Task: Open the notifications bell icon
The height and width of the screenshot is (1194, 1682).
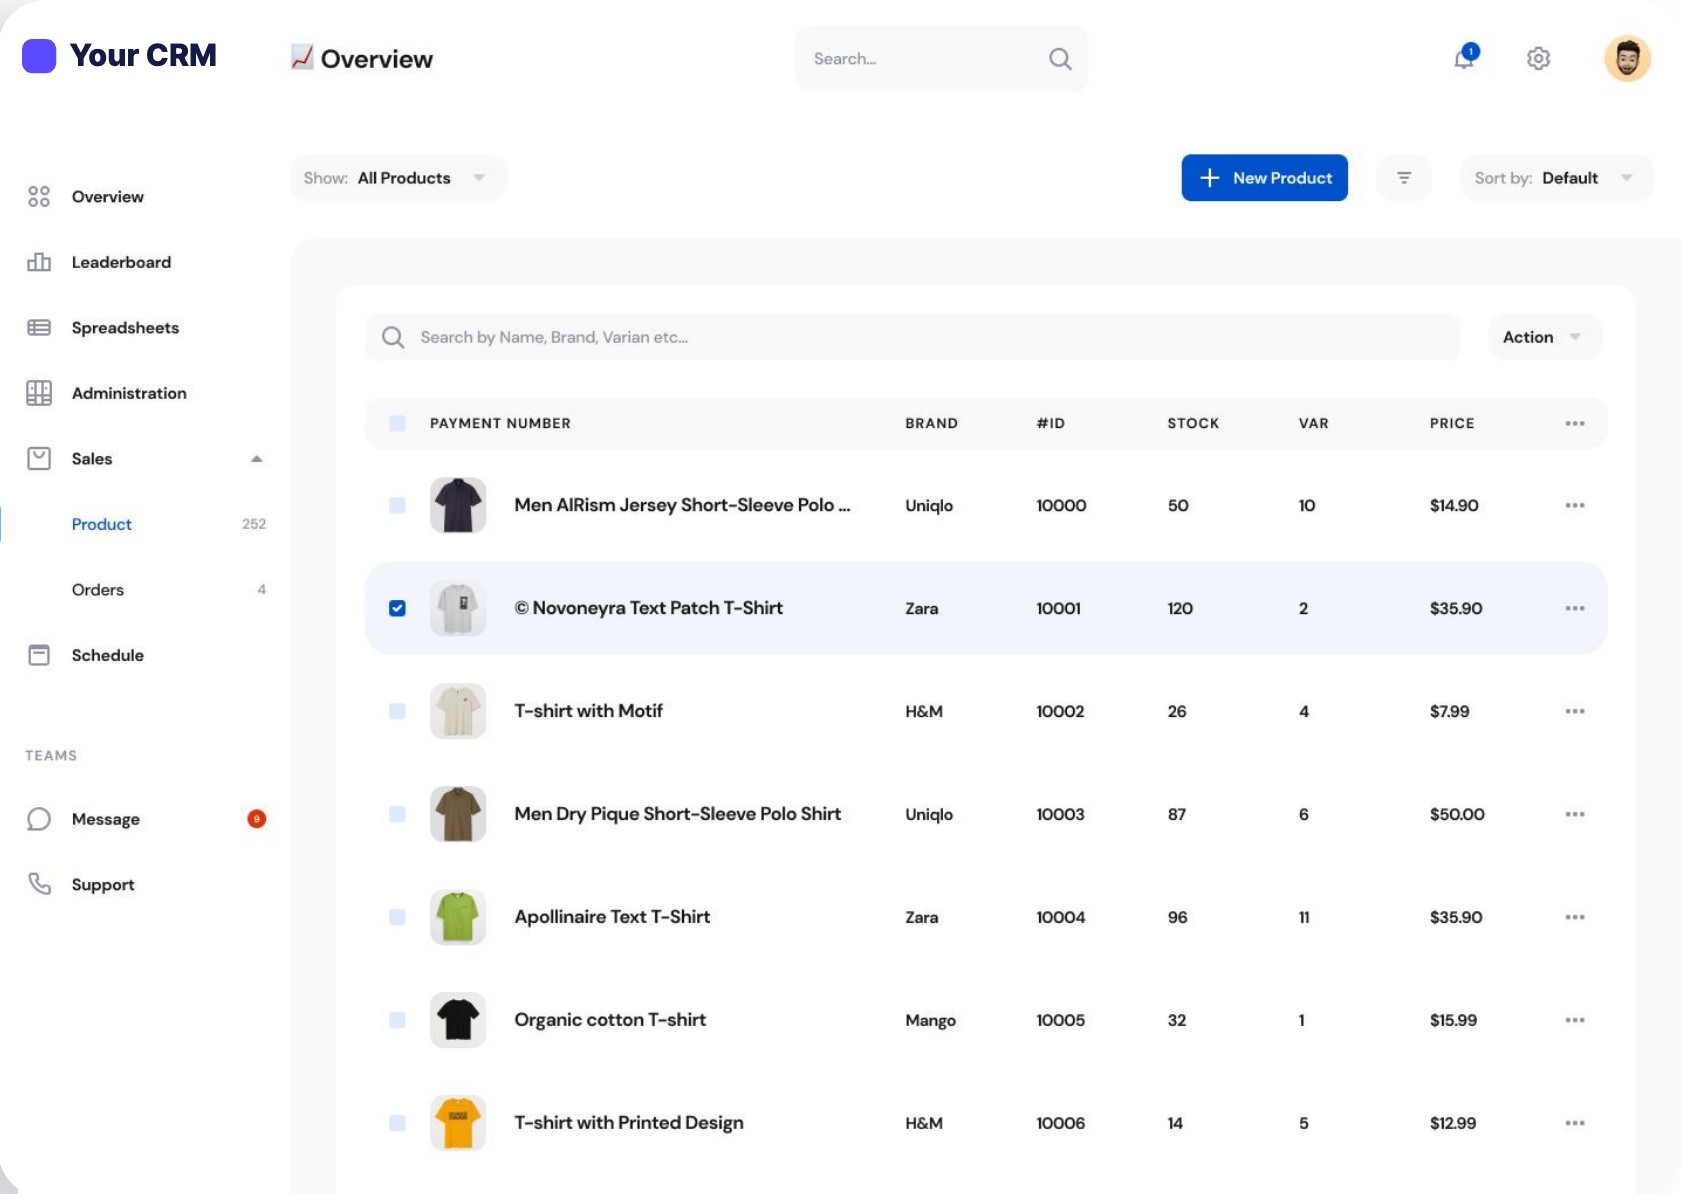Action: coord(1465,58)
